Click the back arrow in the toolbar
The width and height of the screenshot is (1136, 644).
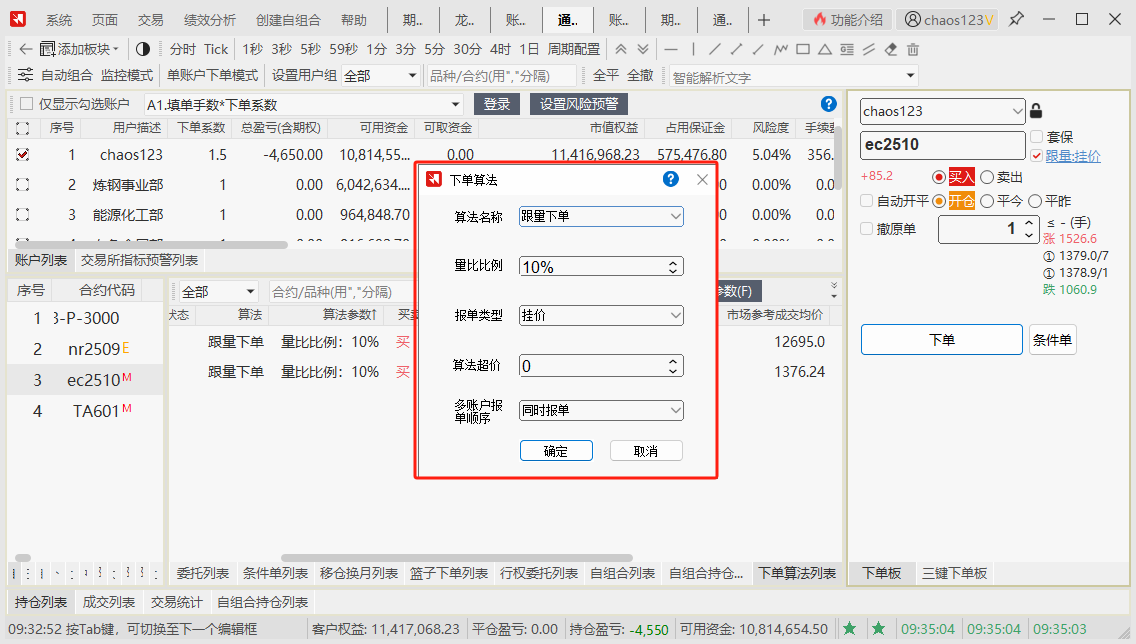coord(25,49)
